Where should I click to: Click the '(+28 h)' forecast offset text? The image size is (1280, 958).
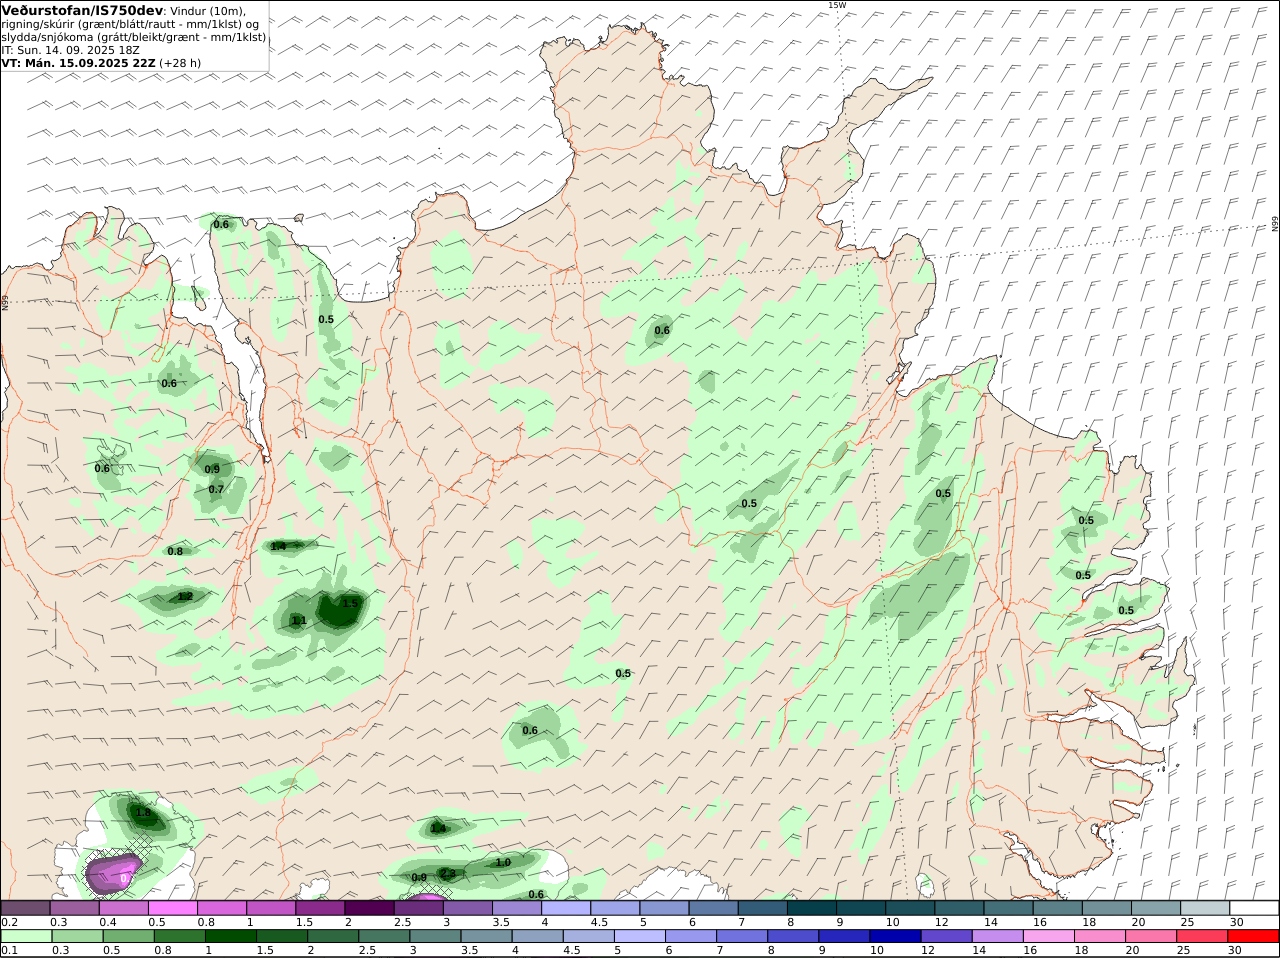[x=180, y=62]
